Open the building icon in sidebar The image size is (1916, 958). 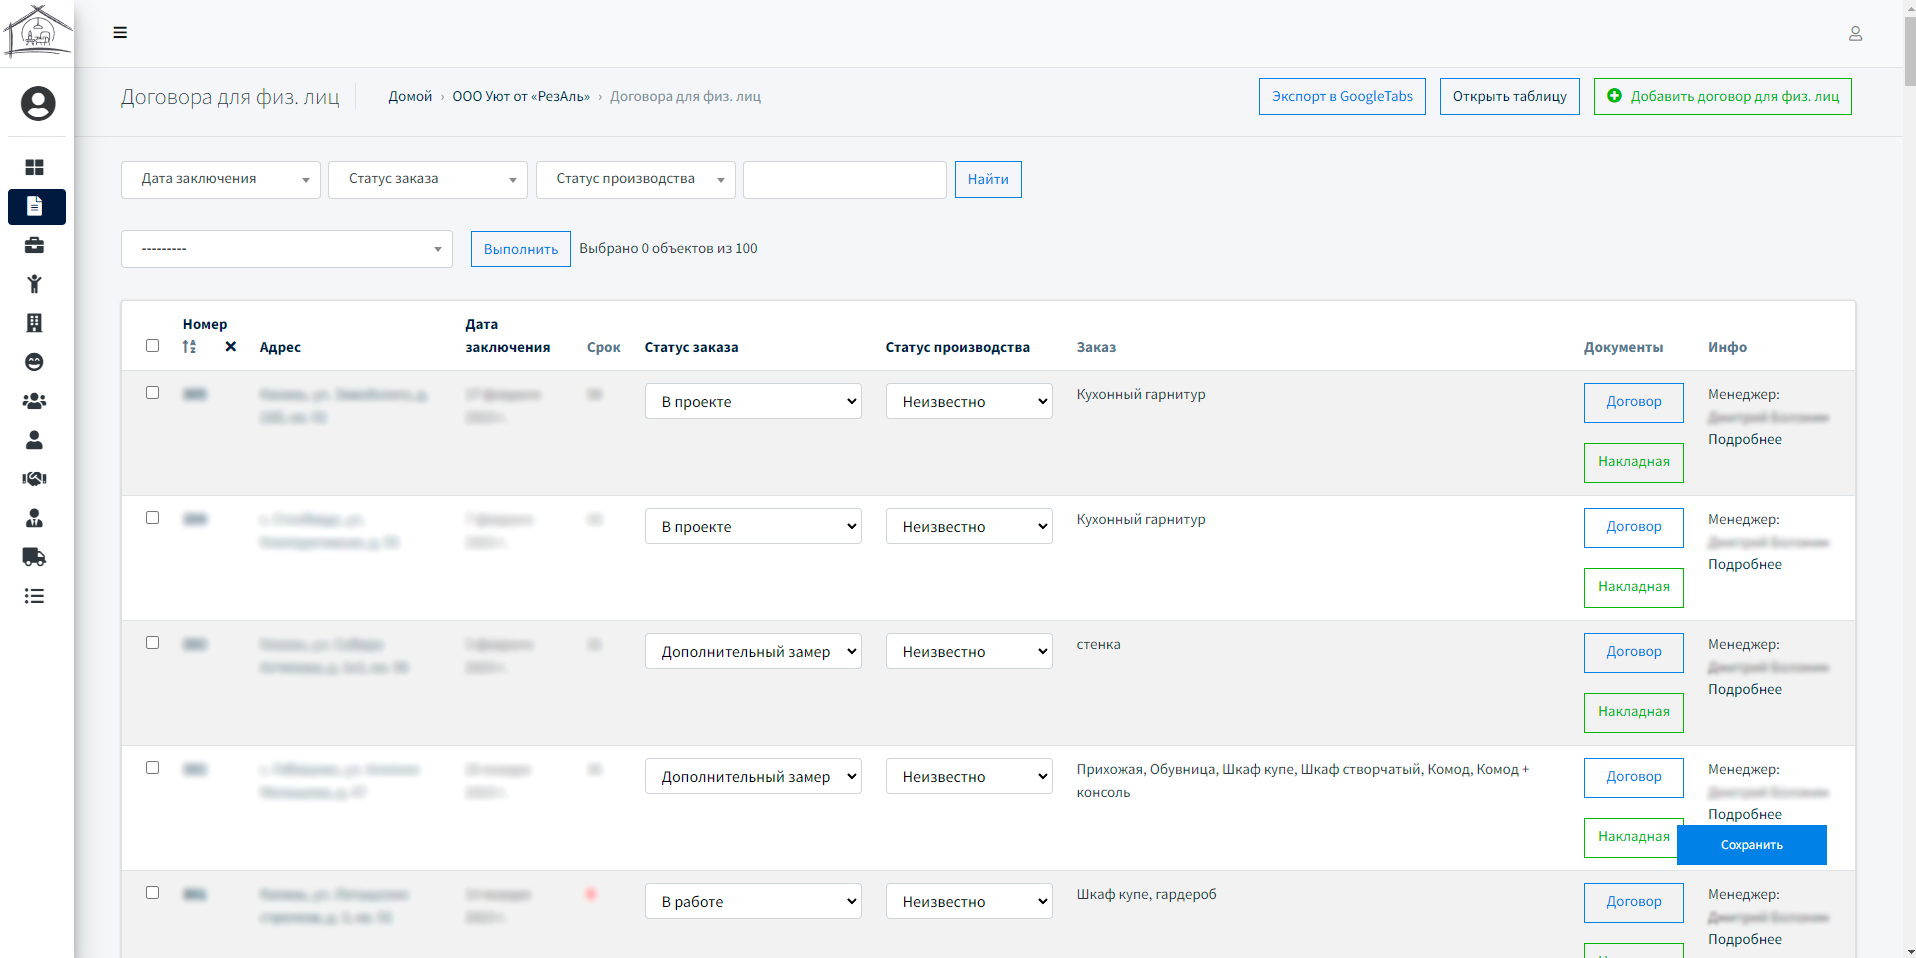click(x=34, y=323)
